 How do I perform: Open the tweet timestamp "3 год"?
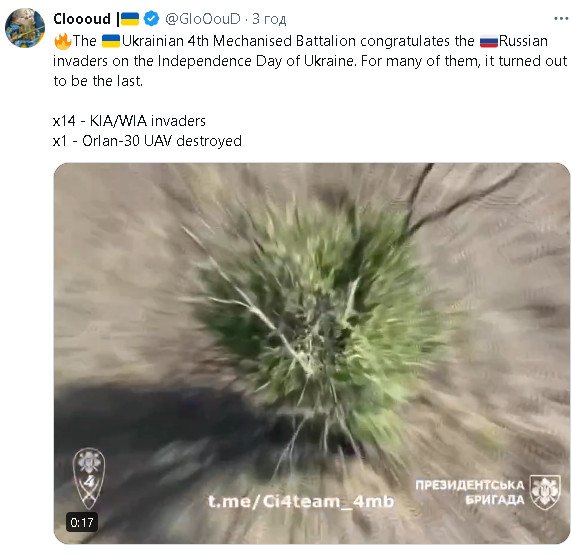click(269, 19)
